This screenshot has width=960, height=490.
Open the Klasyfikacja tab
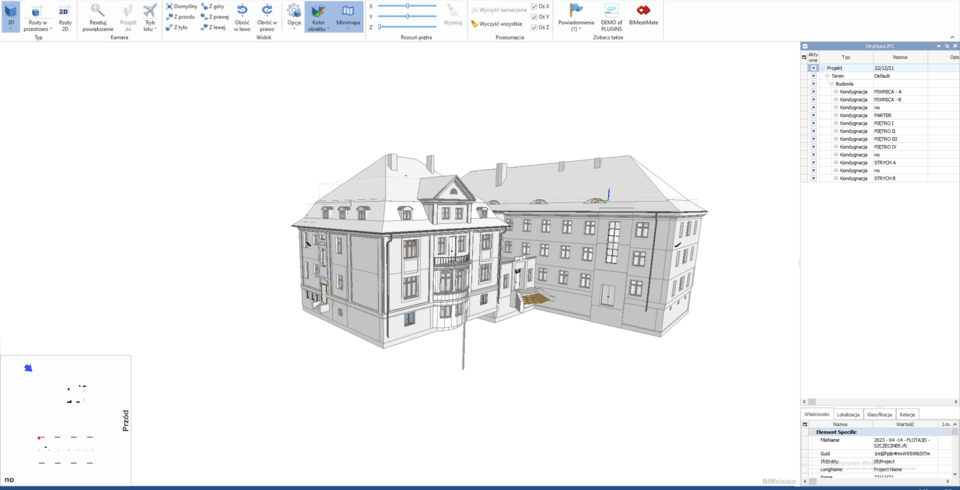879,414
